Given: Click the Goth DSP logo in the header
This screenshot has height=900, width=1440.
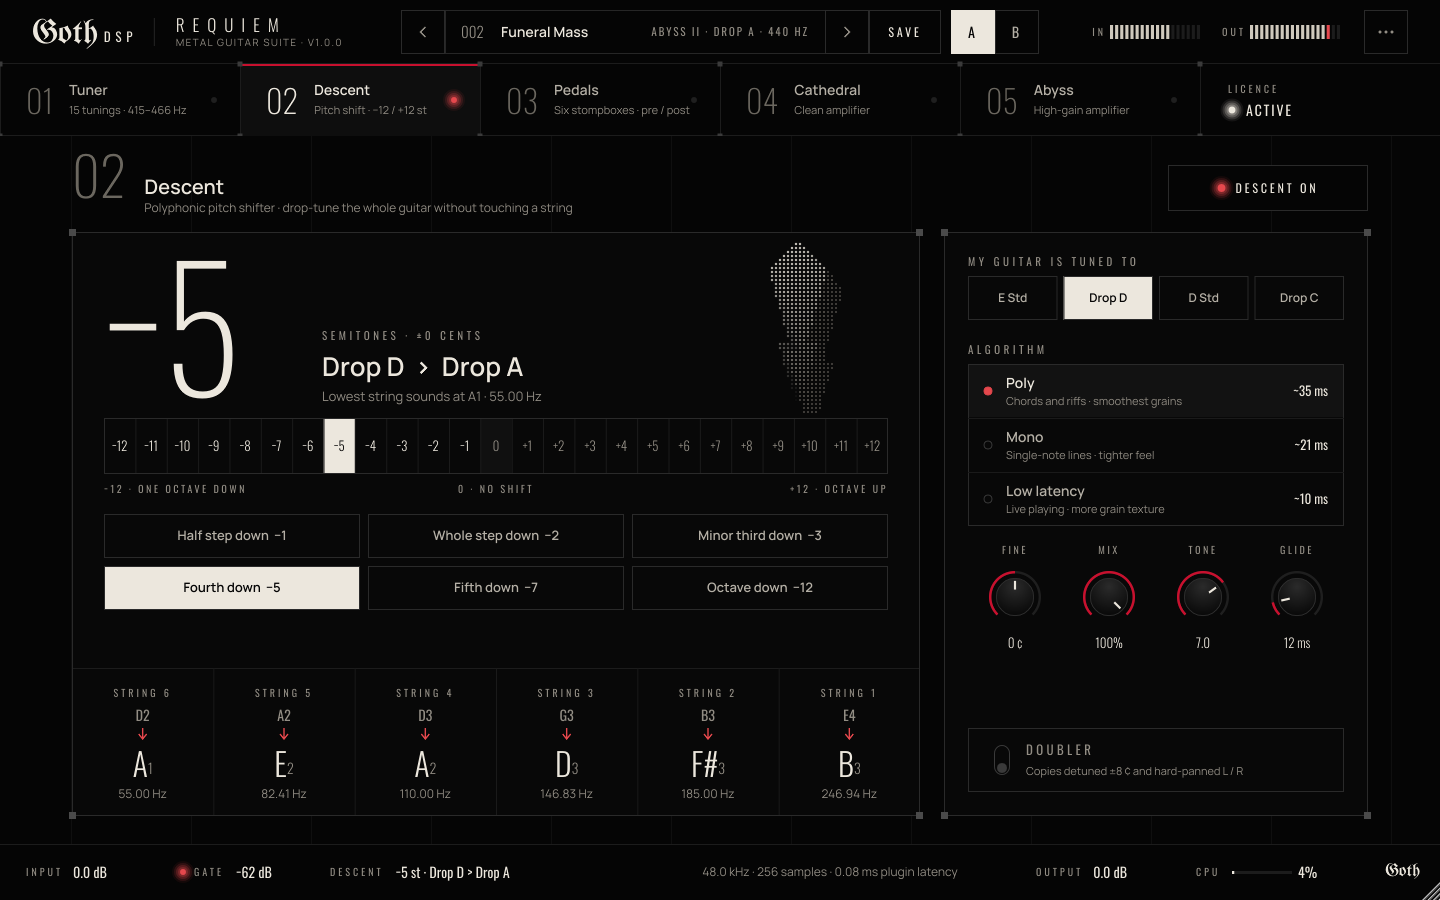Looking at the screenshot, I should click(83, 32).
